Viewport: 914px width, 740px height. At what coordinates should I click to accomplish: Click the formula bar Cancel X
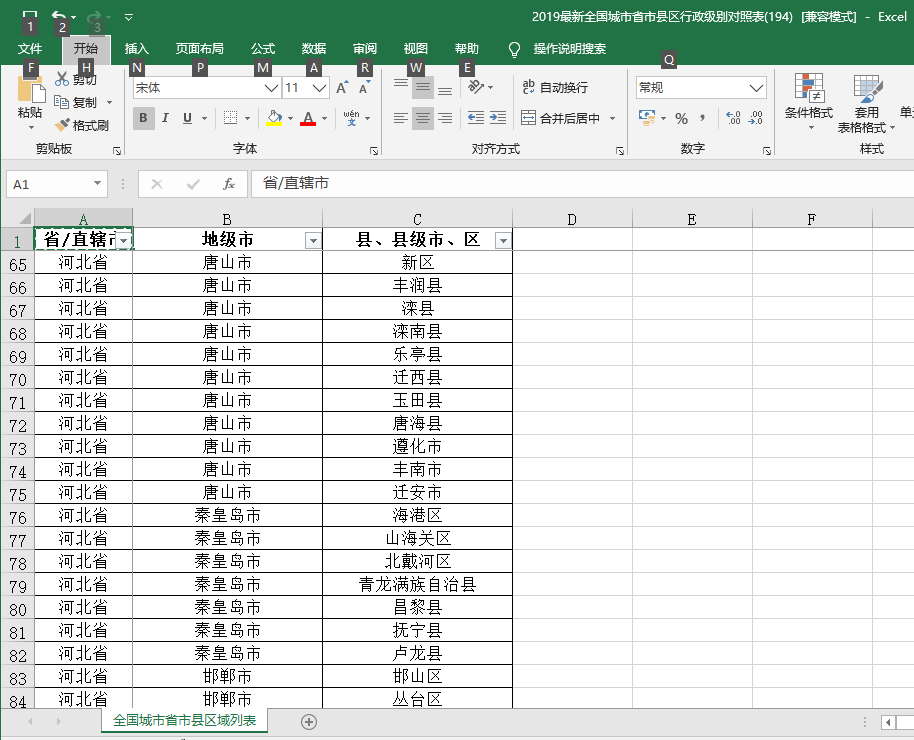[x=157, y=184]
